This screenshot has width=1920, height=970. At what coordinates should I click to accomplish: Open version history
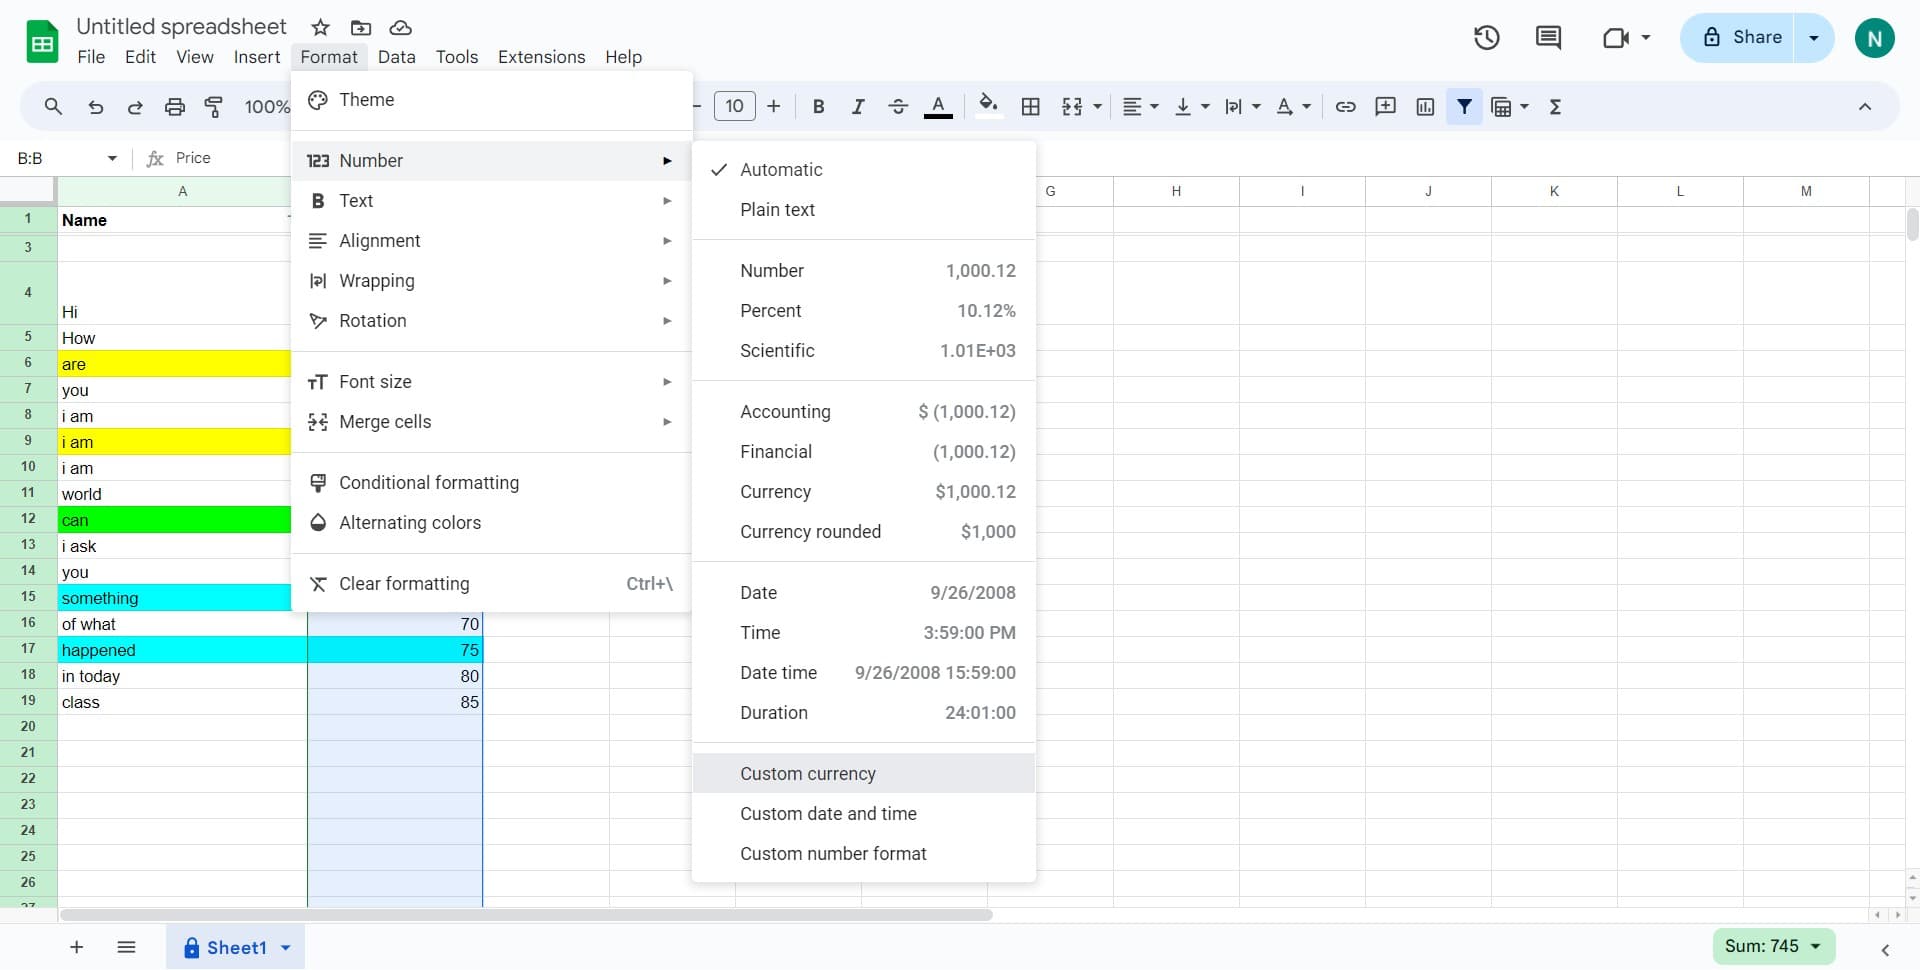pyautogui.click(x=1486, y=37)
